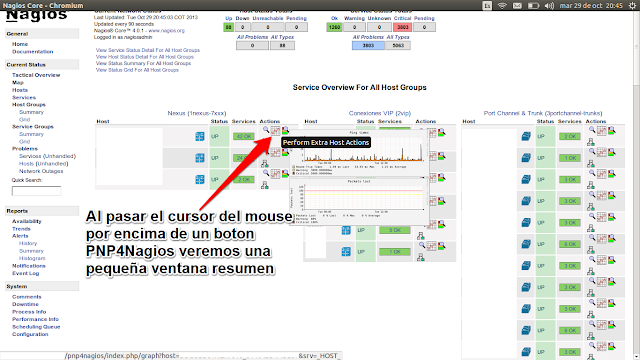The height and width of the screenshot is (360, 640).
Task: Open the system volume indicator
Action: pyautogui.click(x=549, y=5)
